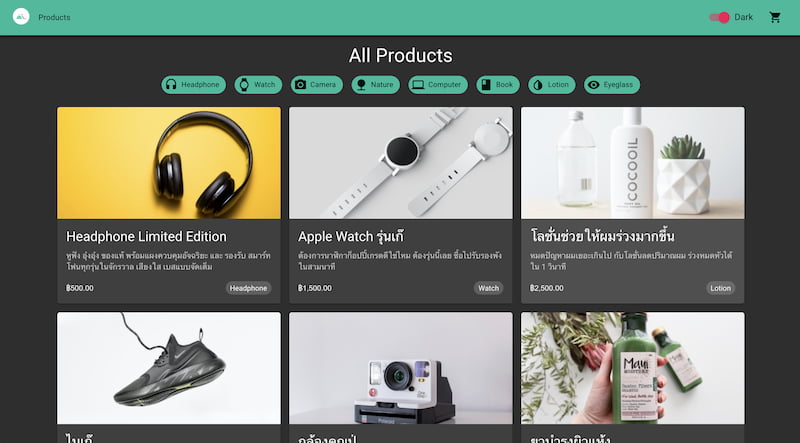Open the white watches product image

point(401,163)
